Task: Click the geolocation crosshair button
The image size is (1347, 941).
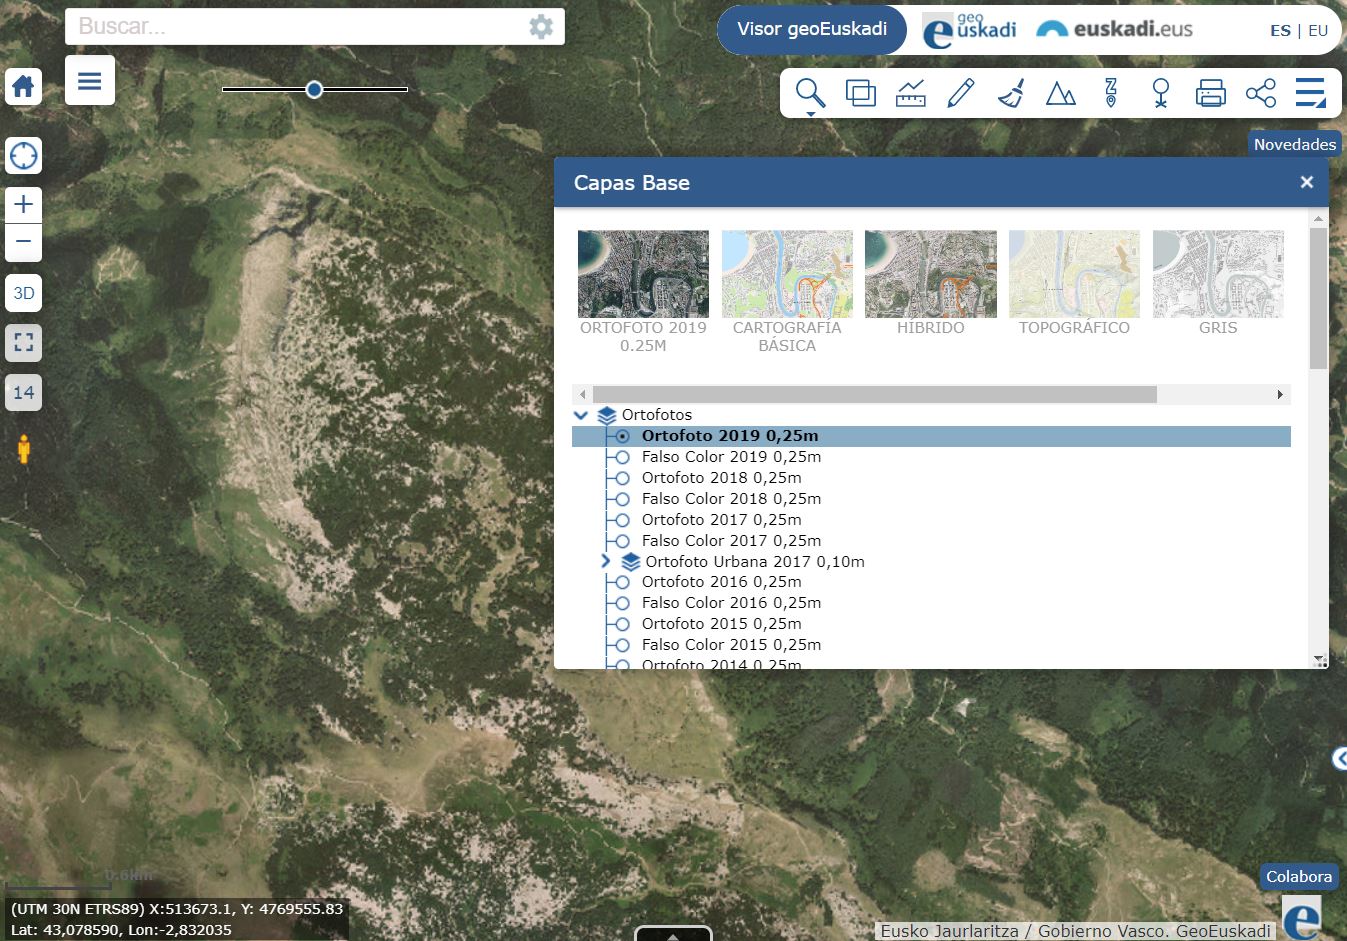Action: point(23,156)
